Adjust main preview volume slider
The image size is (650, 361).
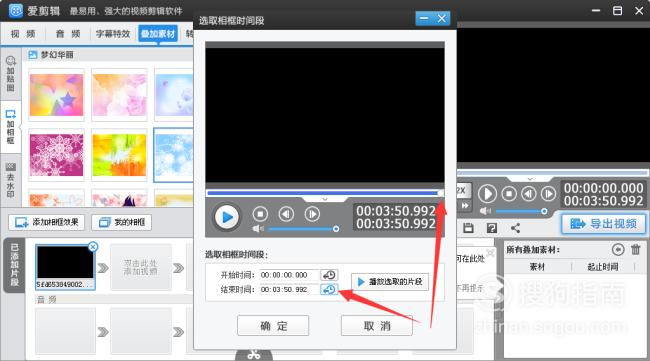coord(521,211)
